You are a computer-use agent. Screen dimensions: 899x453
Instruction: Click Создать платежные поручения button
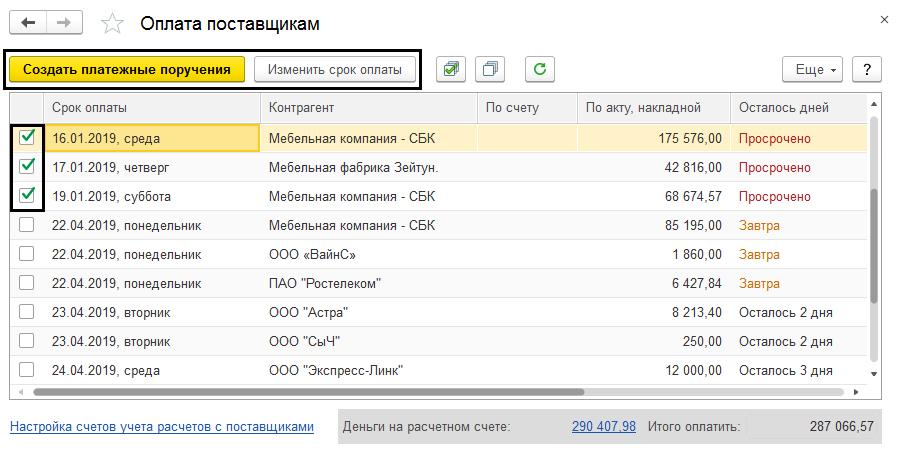pos(127,69)
